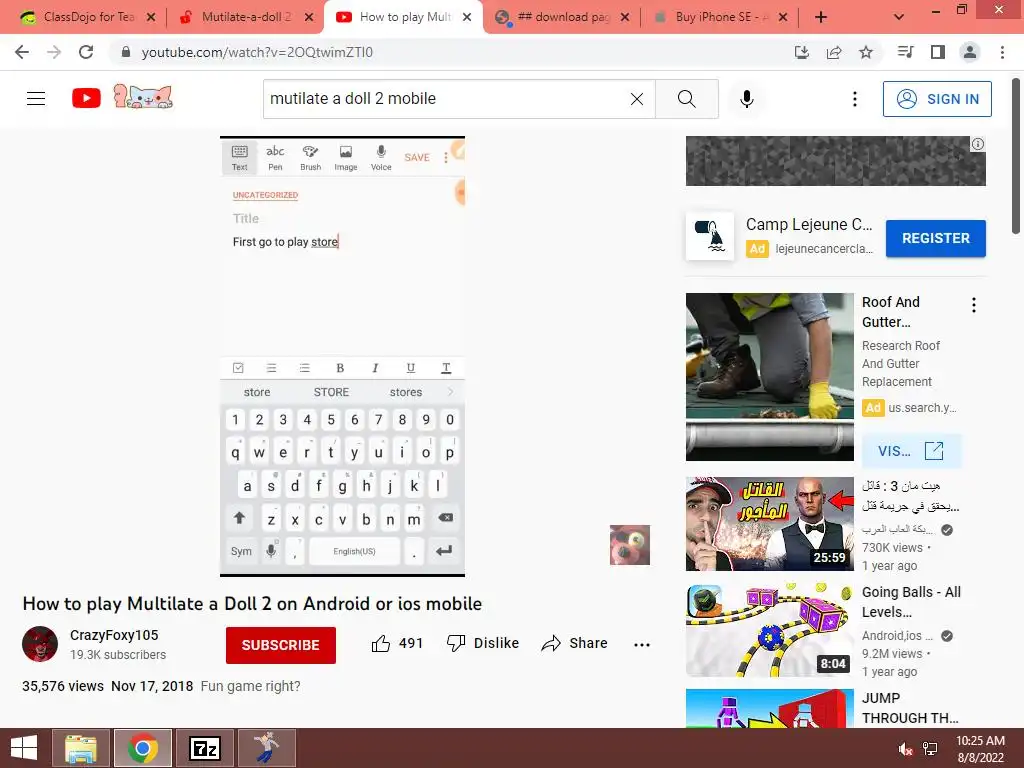Image resolution: width=1024 pixels, height=768 pixels.
Task: Start voice search with the microphone
Action: click(x=746, y=99)
